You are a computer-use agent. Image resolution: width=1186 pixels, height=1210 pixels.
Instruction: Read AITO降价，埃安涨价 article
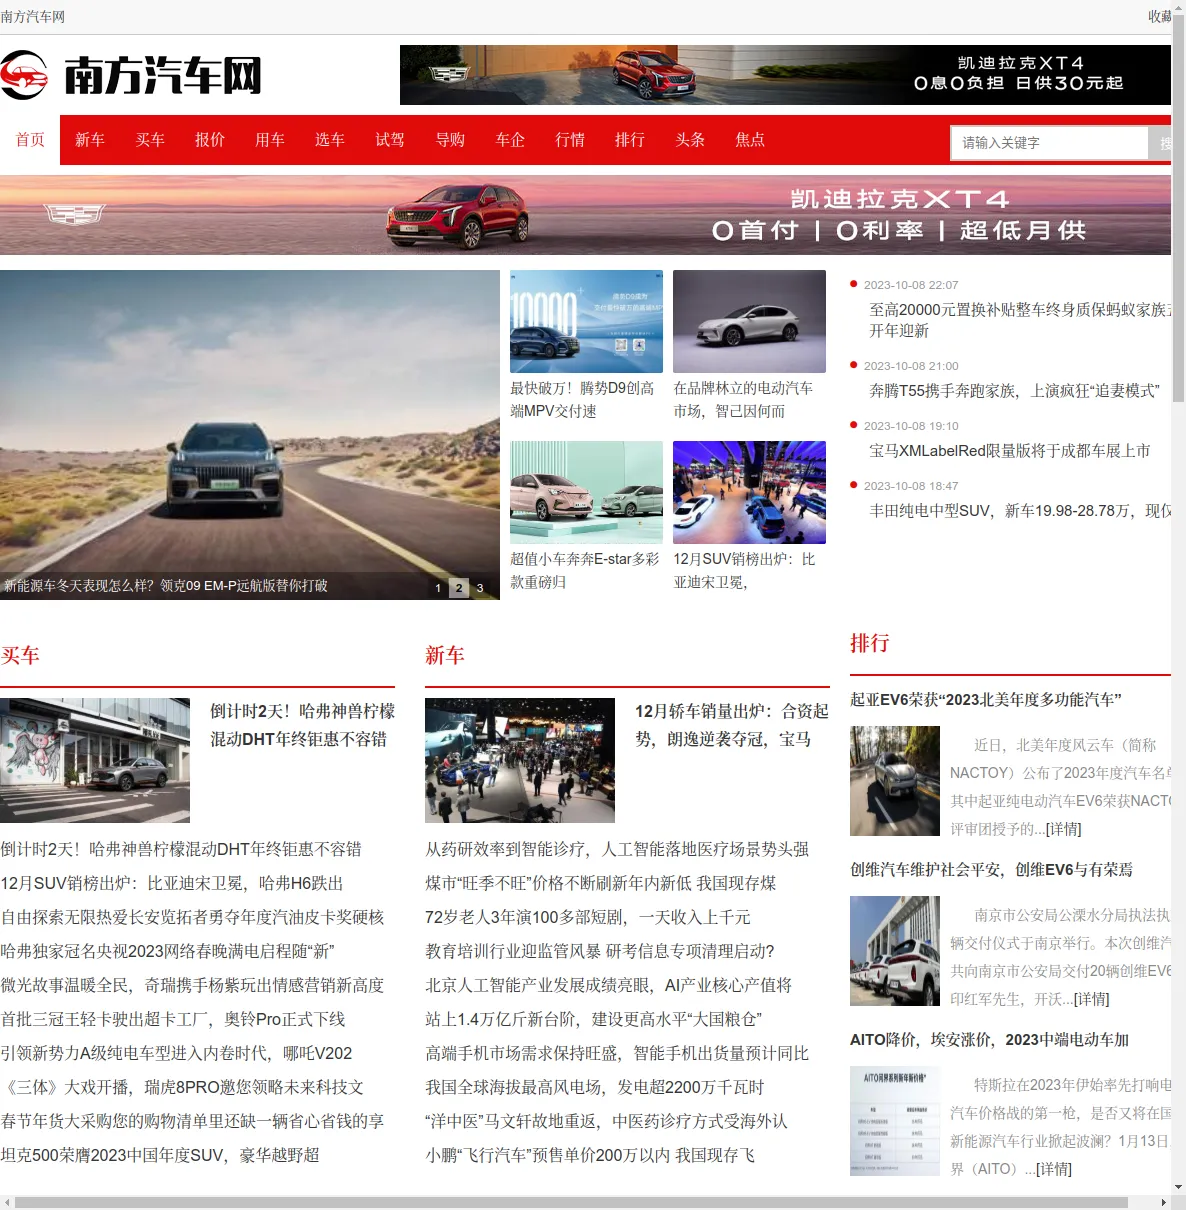click(990, 1040)
